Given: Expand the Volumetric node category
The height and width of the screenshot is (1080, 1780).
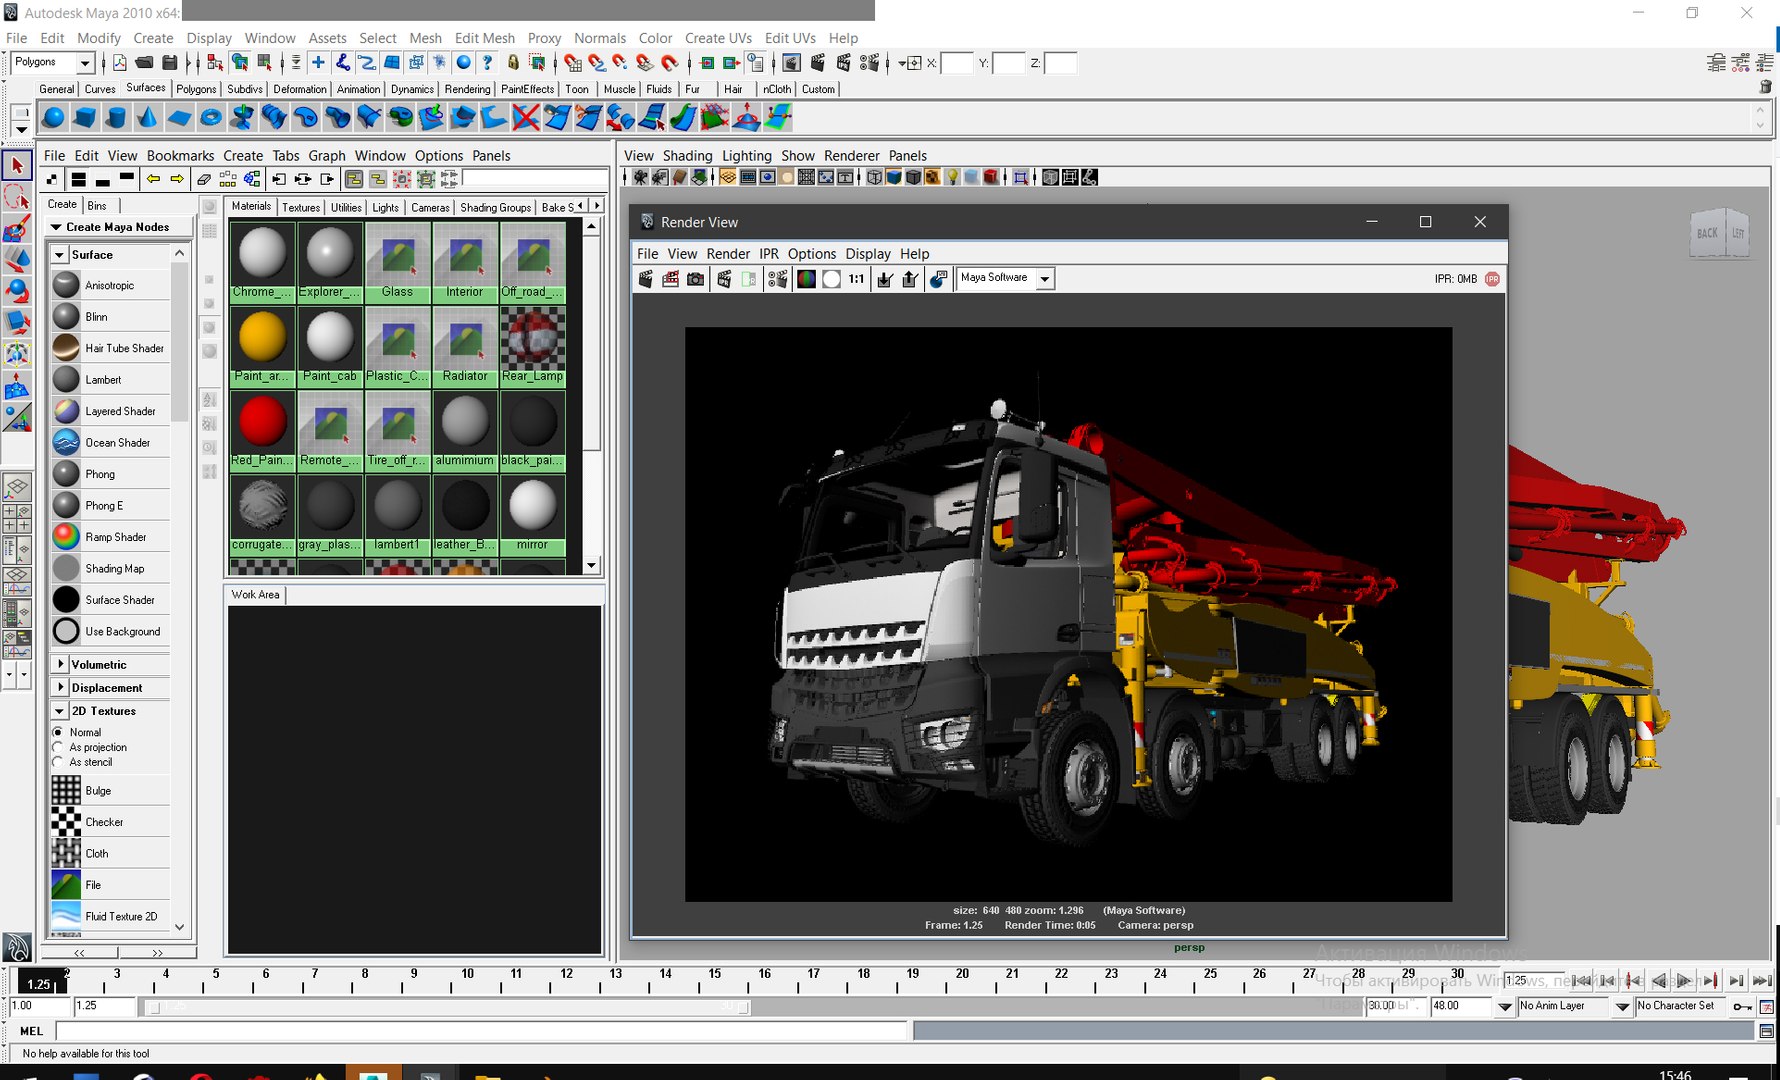Looking at the screenshot, I should point(60,664).
